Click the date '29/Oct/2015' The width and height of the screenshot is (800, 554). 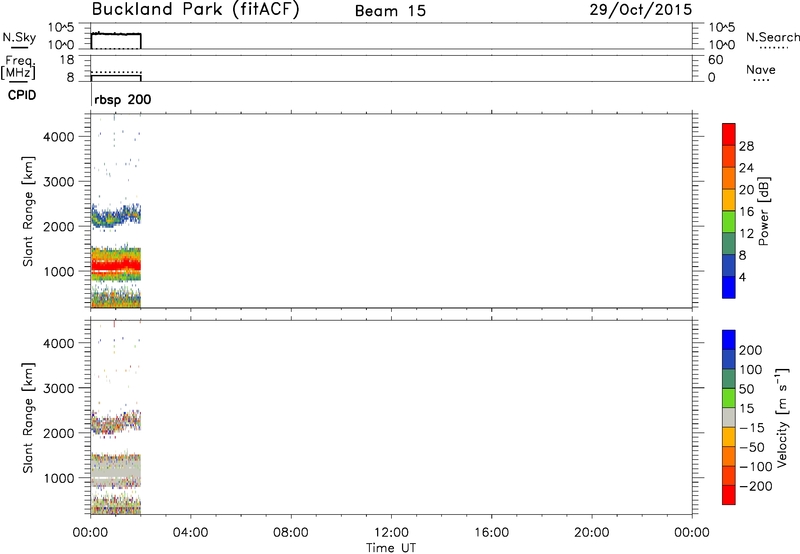641,10
